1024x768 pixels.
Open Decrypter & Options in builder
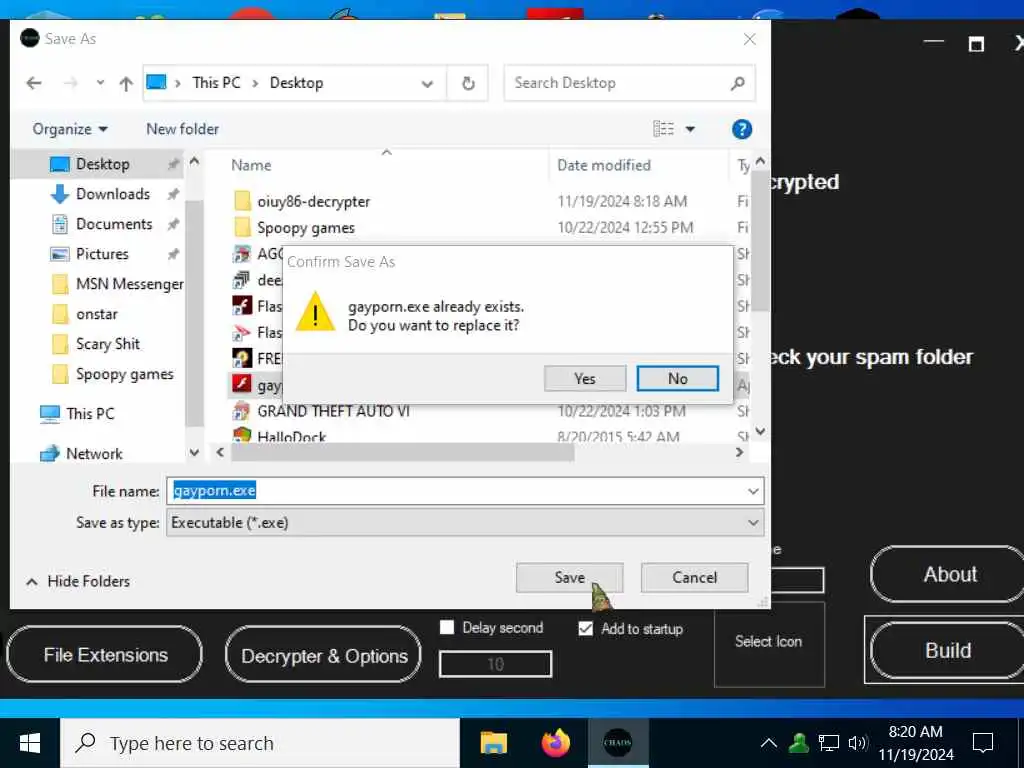(323, 655)
